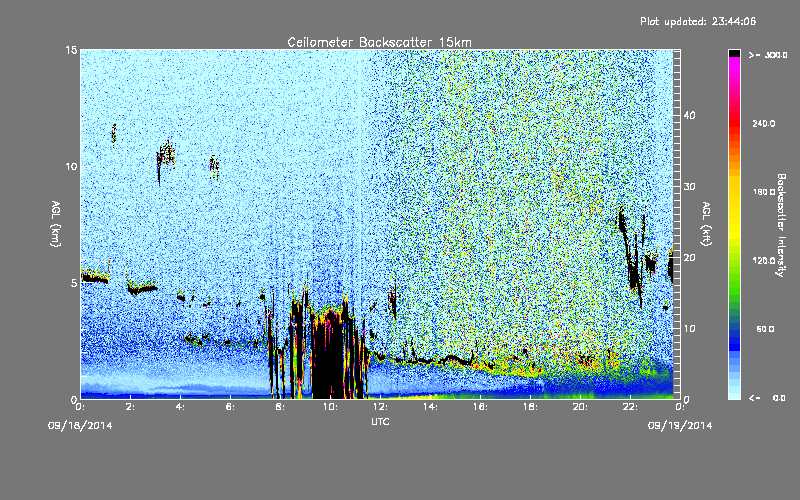800x500 pixels.
Task: Click the "15" km tick label
Action: point(71,51)
